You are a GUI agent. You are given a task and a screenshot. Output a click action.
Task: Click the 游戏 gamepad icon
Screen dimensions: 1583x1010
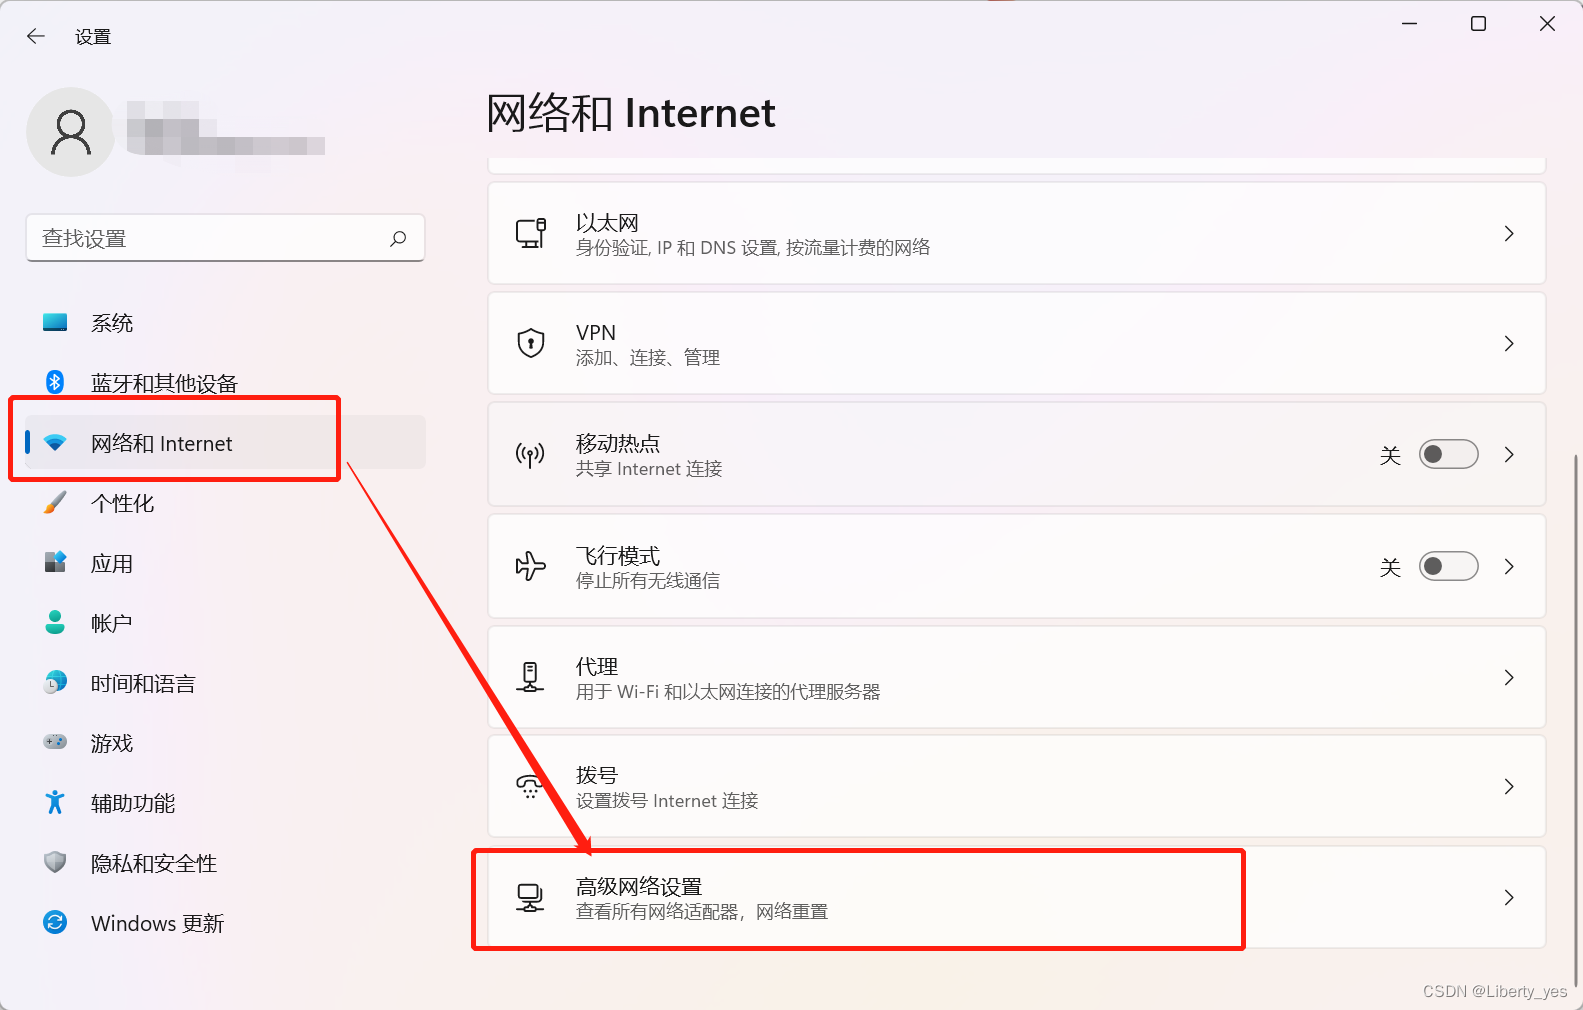tap(55, 742)
